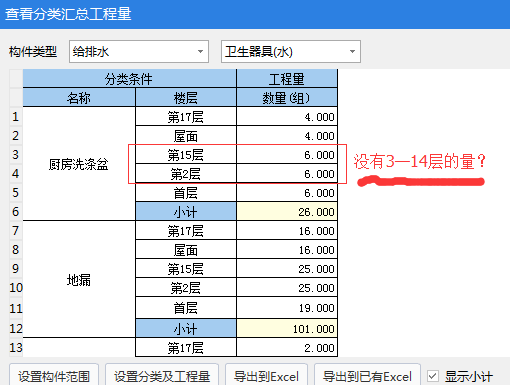Open the 卫生器具(水) dropdown
The width and height of the screenshot is (510, 387).
[291, 51]
